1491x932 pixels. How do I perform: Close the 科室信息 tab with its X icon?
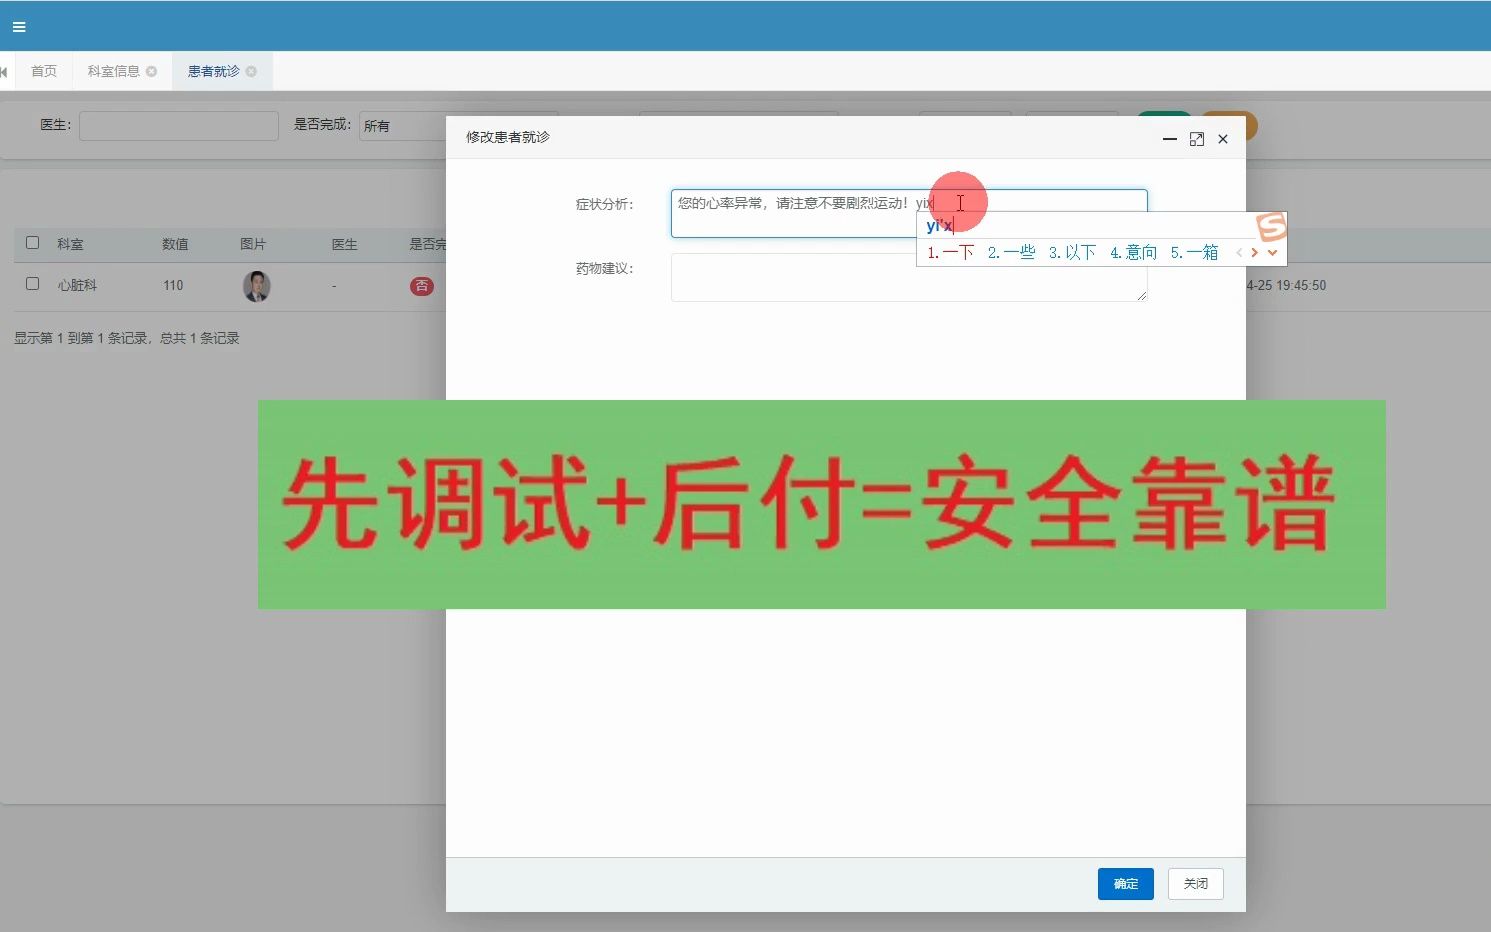click(152, 71)
